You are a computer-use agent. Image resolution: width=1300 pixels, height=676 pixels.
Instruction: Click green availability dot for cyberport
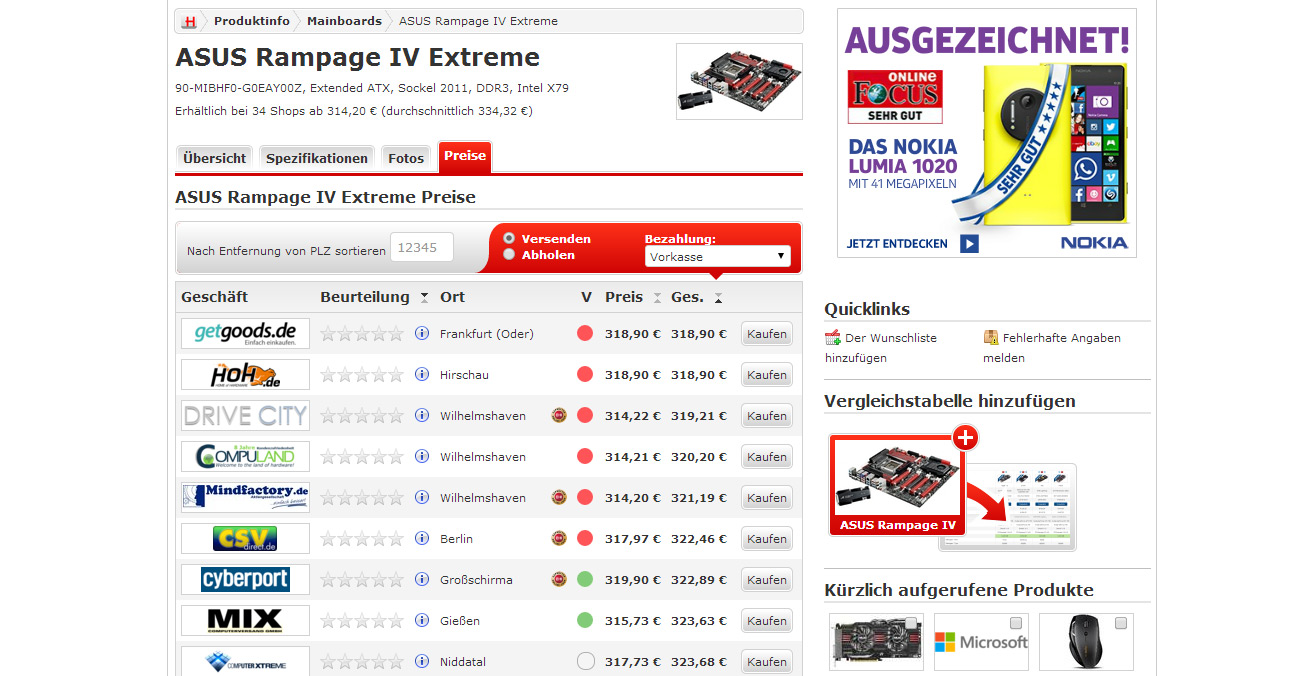(585, 579)
